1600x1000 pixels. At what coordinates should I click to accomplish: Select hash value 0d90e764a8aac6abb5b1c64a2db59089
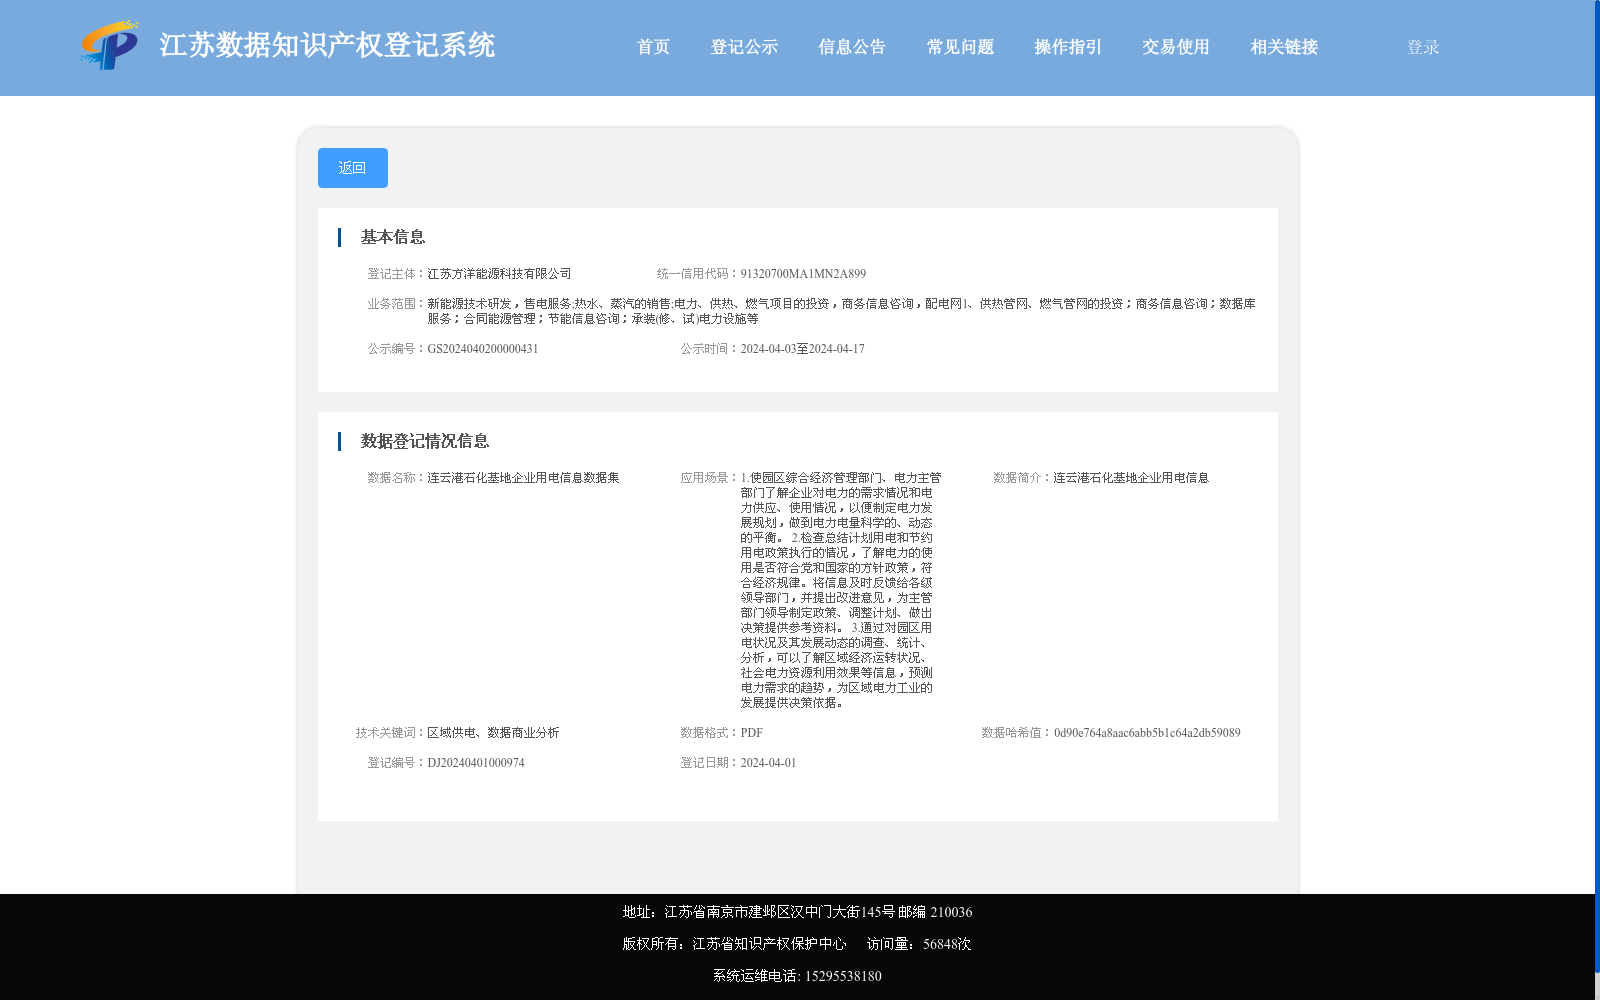(1147, 733)
